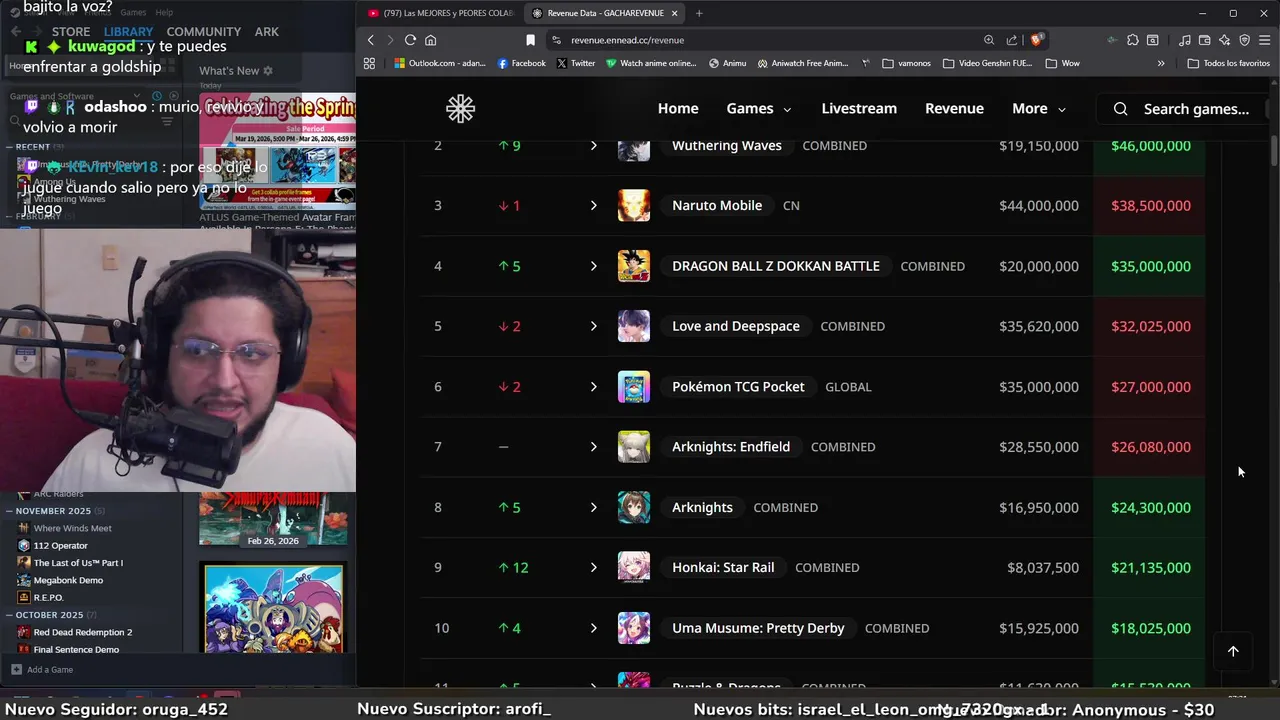Open the Home nav item
This screenshot has width=1280, height=720.
[x=678, y=109]
